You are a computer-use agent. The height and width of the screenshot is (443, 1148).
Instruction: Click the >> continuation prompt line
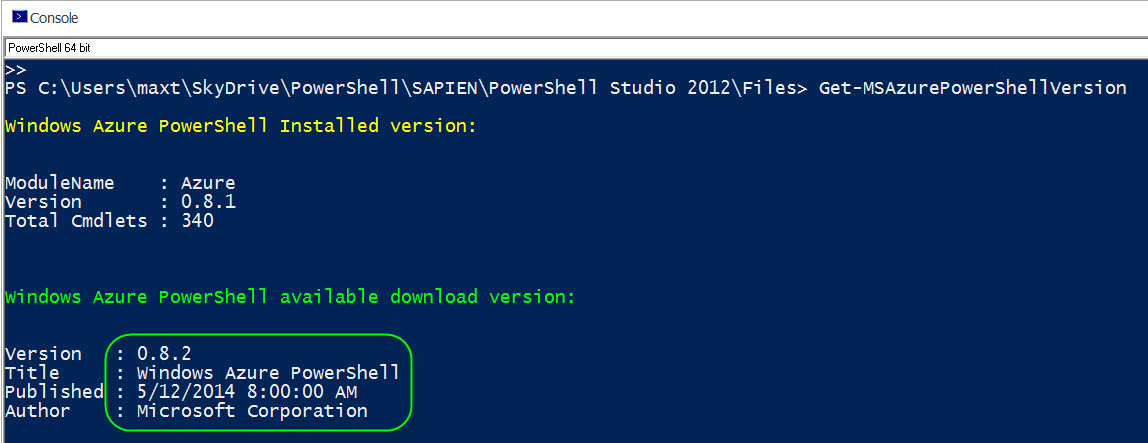pyautogui.click(x=15, y=70)
